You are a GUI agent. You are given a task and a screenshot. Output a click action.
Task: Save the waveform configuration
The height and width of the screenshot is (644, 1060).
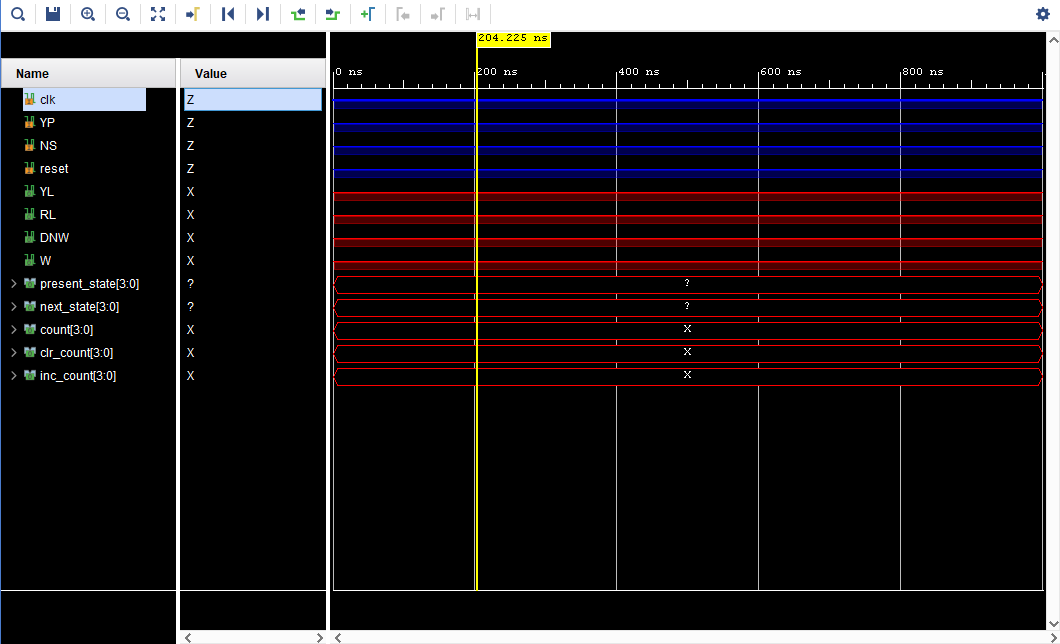53,14
